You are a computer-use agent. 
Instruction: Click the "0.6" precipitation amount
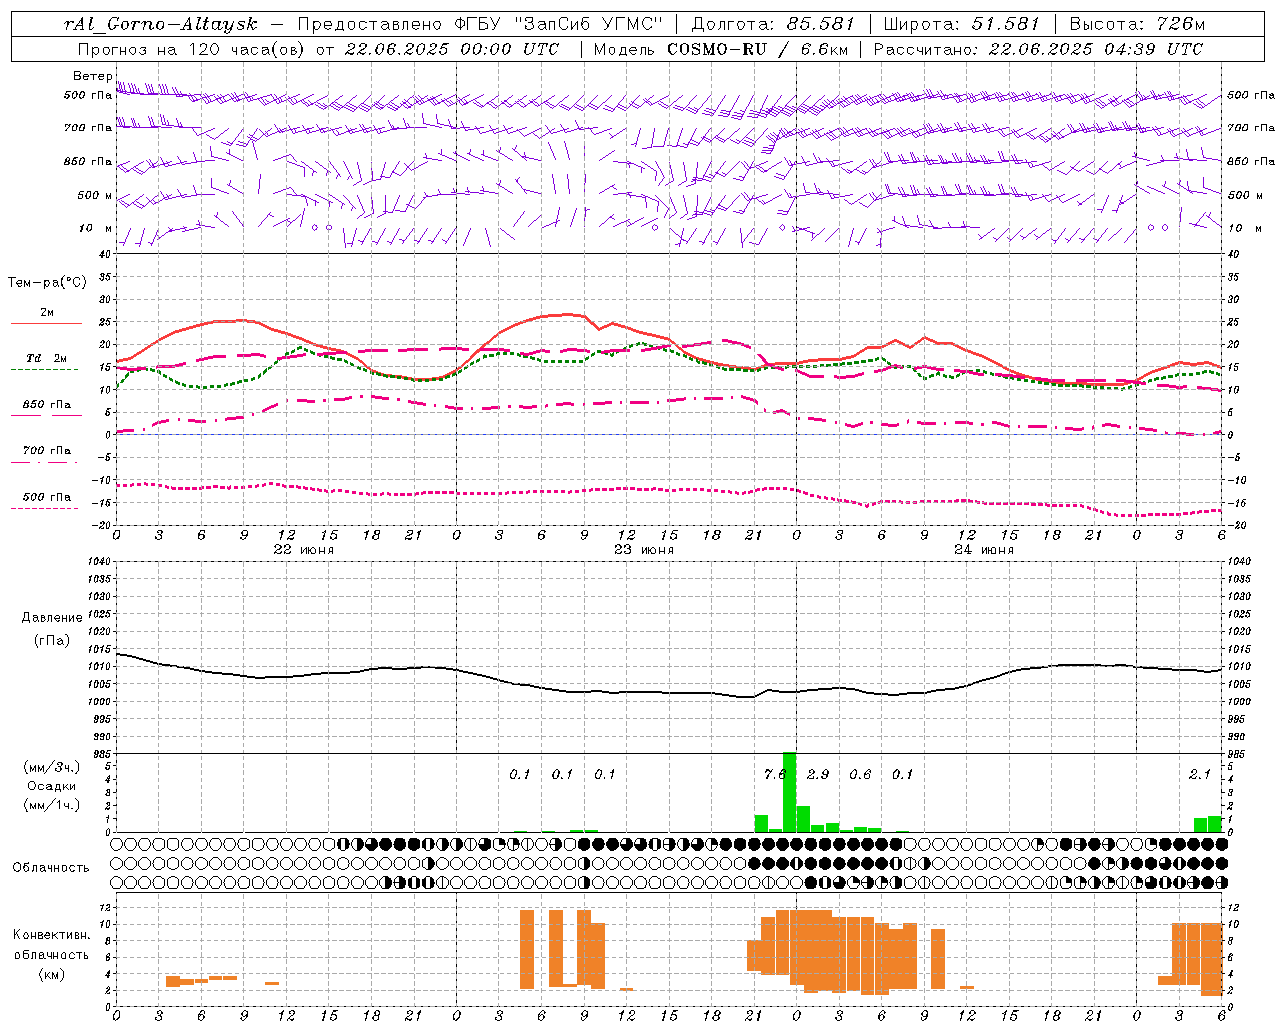860,774
